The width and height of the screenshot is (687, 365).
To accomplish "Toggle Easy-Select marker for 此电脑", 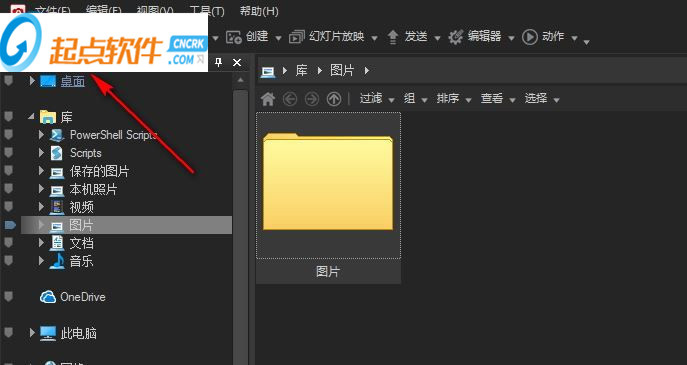I will tap(8, 333).
